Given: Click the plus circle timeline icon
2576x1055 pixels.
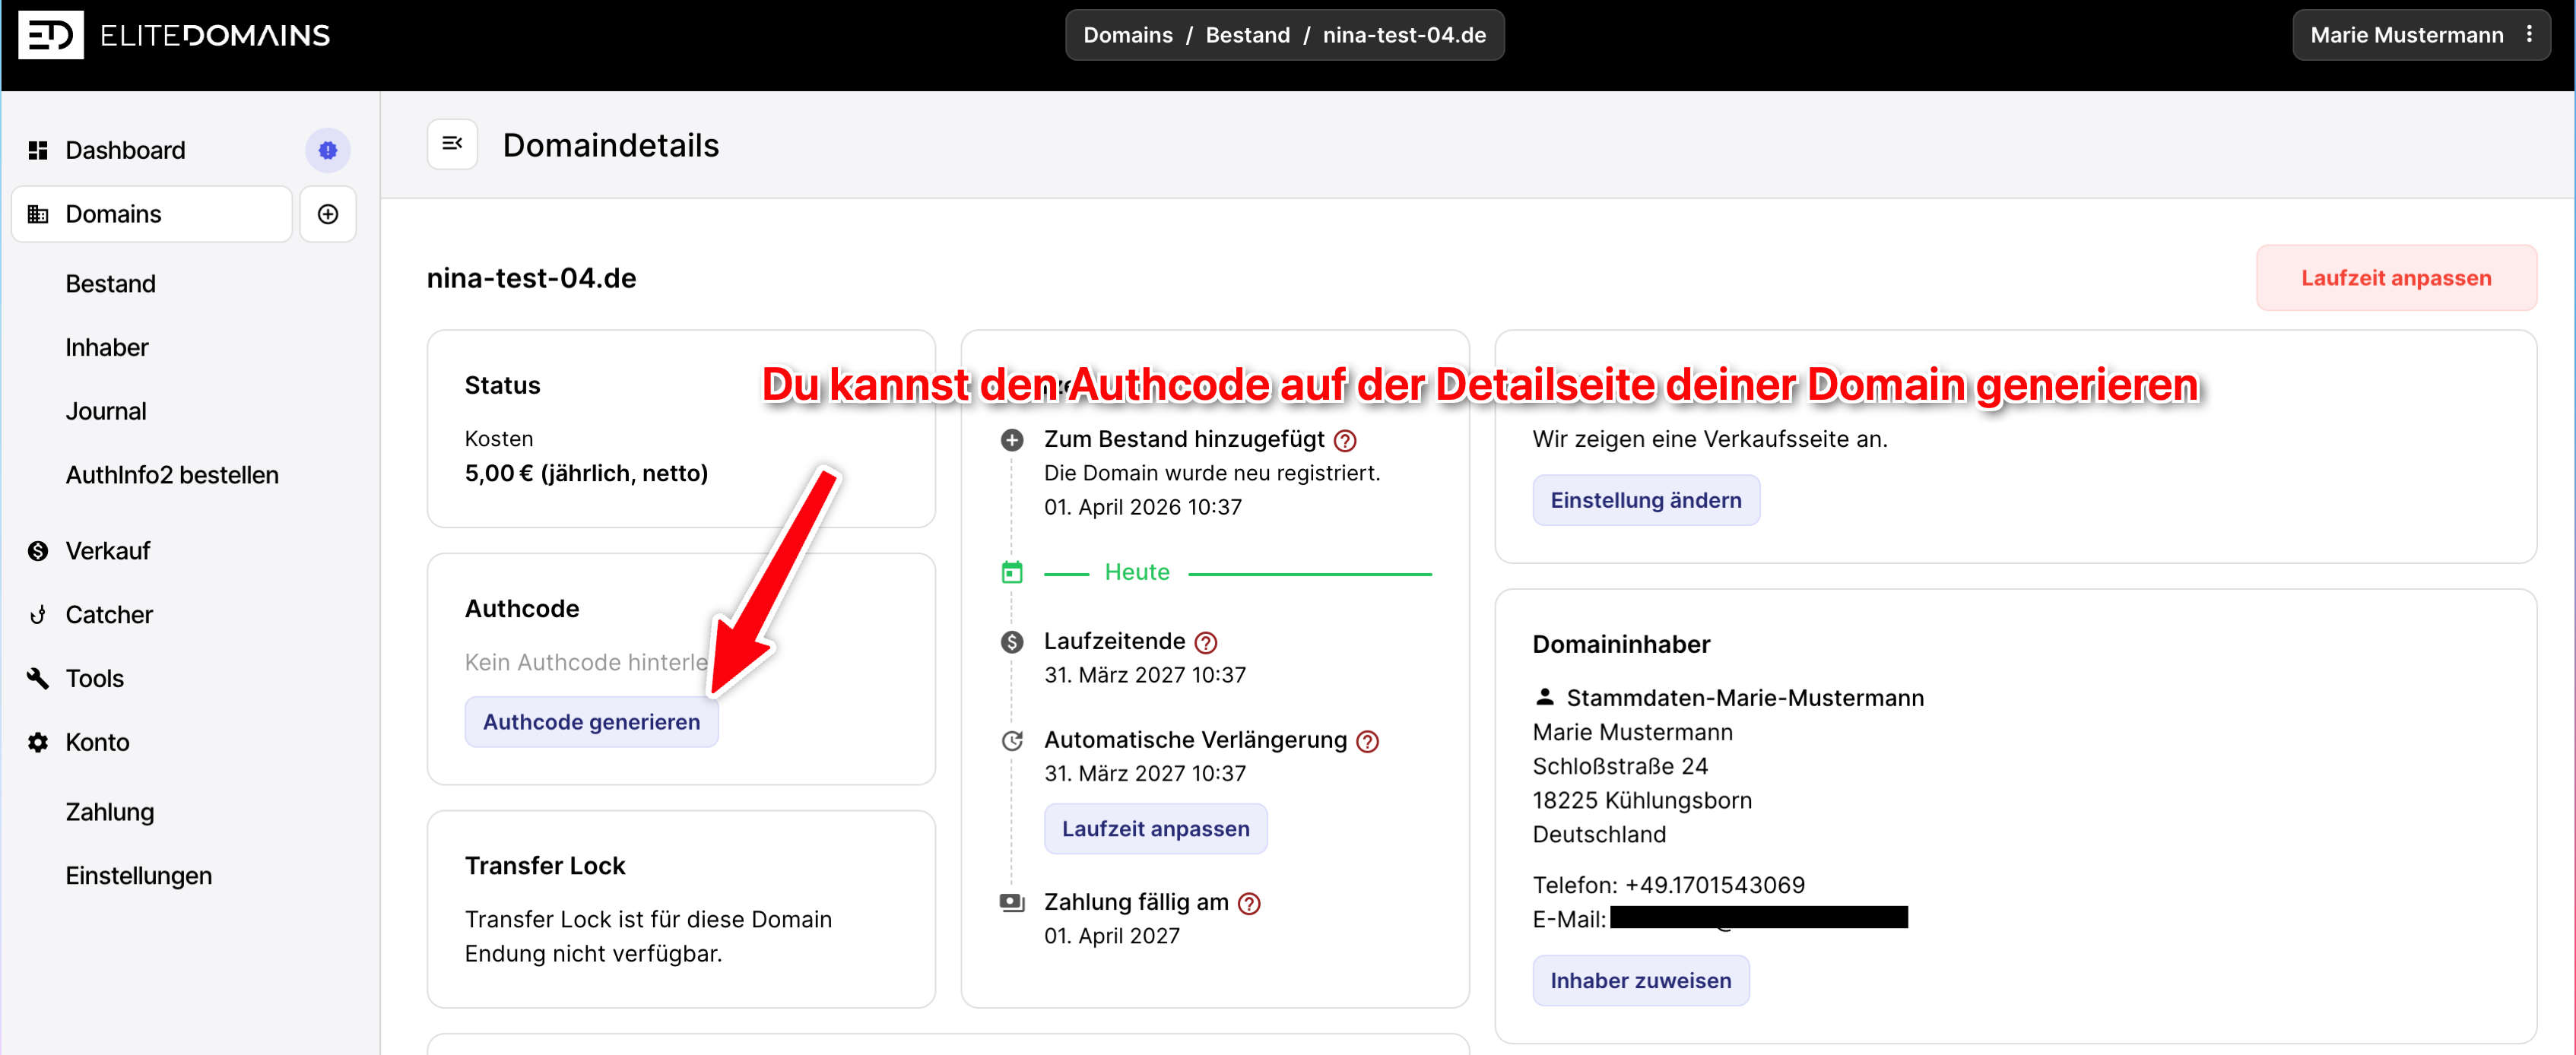Looking at the screenshot, I should pos(1012,440).
